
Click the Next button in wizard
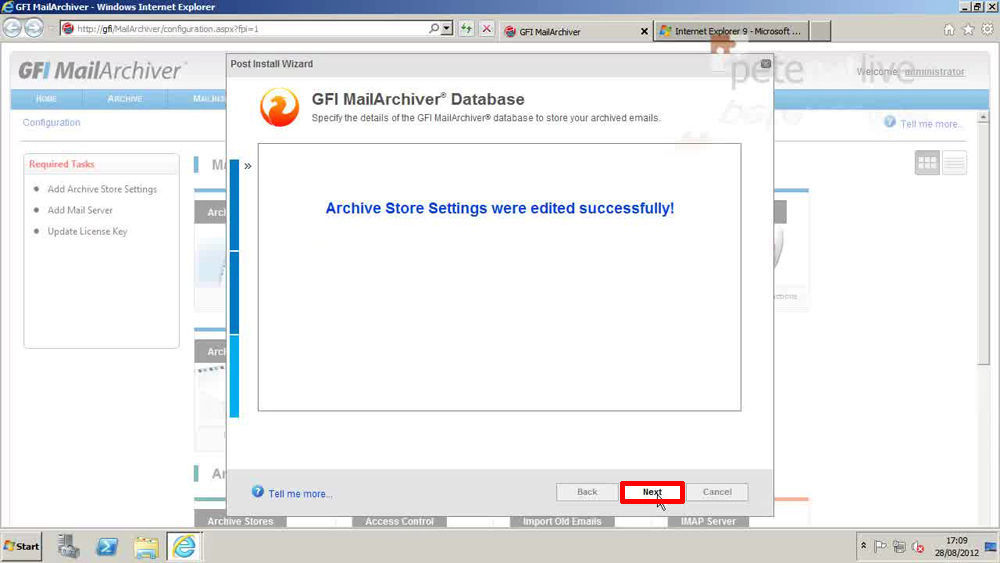point(652,492)
